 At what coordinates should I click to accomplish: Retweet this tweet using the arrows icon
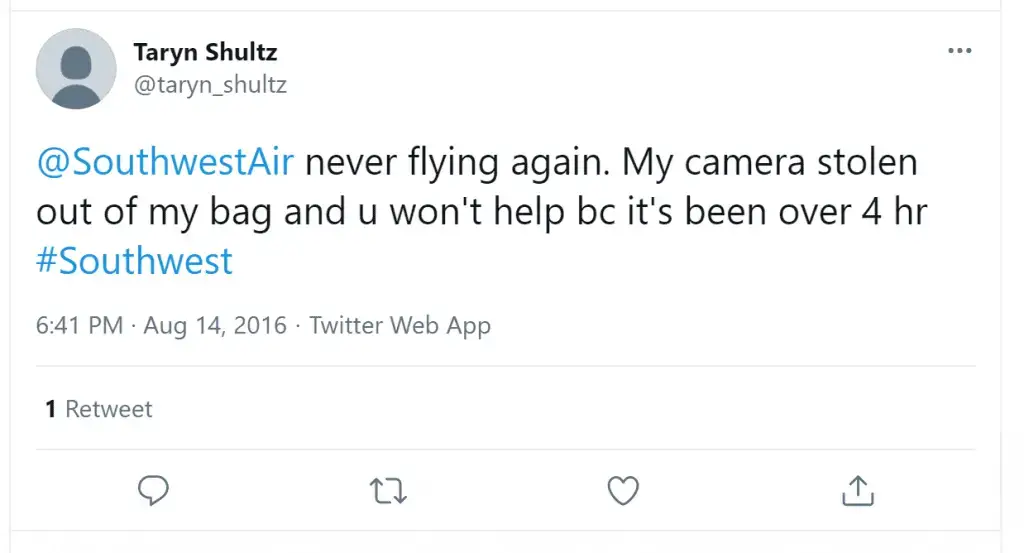[x=388, y=491]
